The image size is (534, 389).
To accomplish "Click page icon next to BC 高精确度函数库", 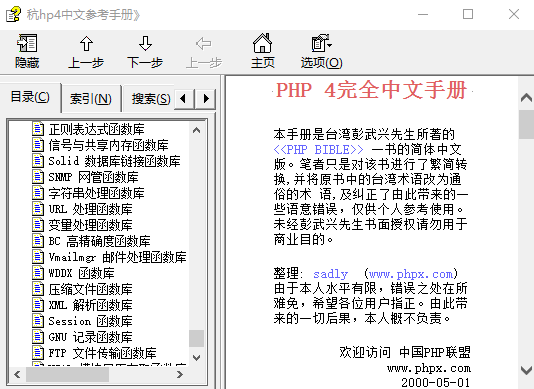I will (38, 241).
